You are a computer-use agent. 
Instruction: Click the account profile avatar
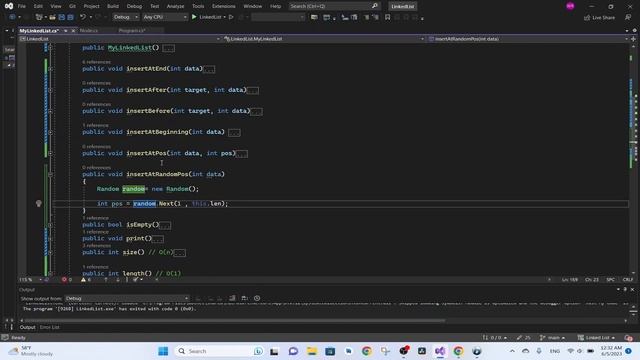click(570, 6)
